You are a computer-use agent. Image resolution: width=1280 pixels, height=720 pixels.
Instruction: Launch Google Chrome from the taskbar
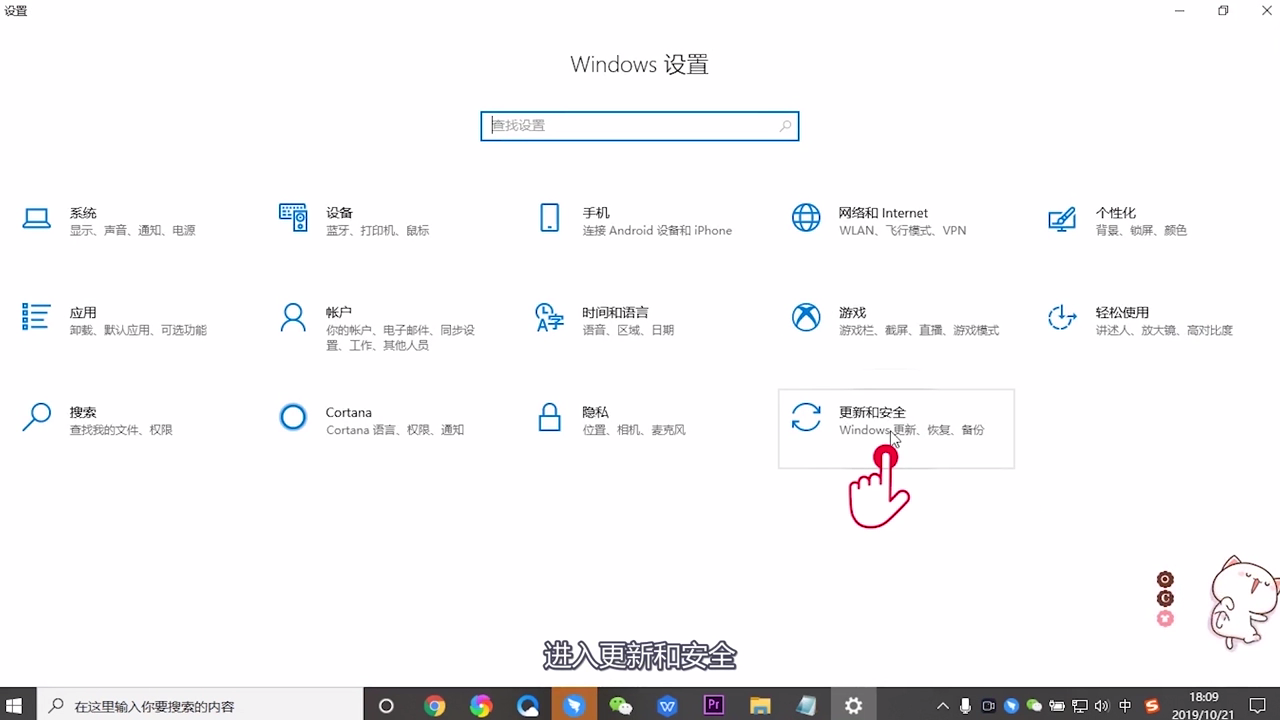(435, 708)
